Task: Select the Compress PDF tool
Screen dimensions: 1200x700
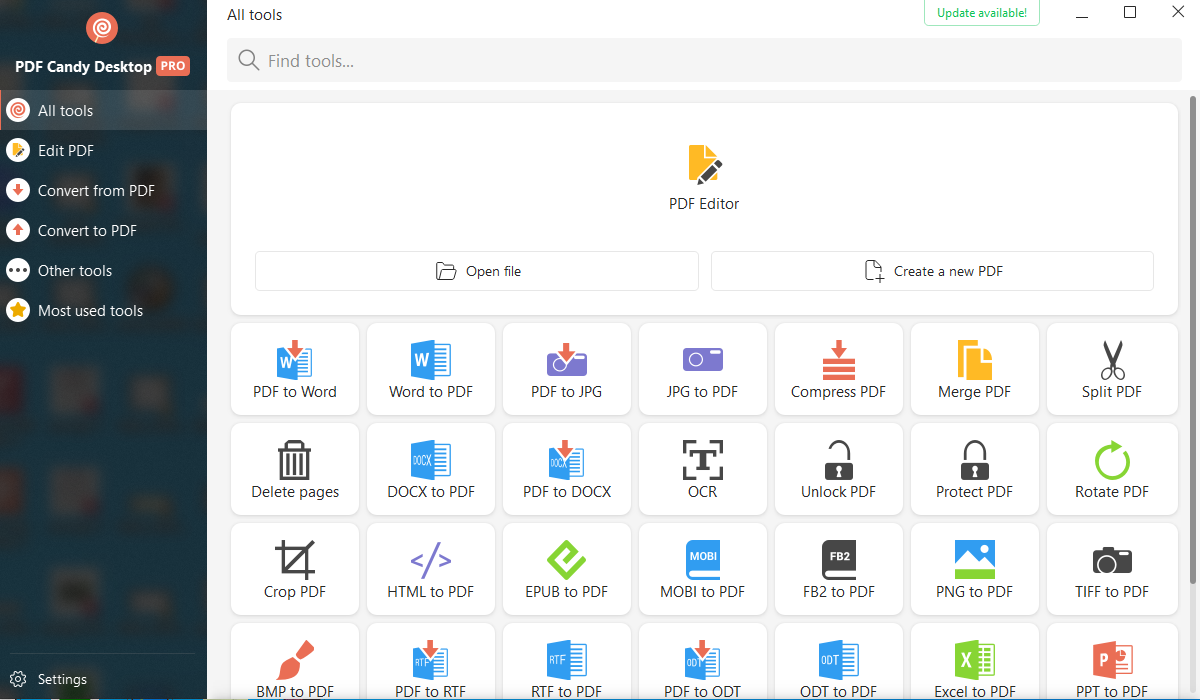Action: click(x=838, y=369)
